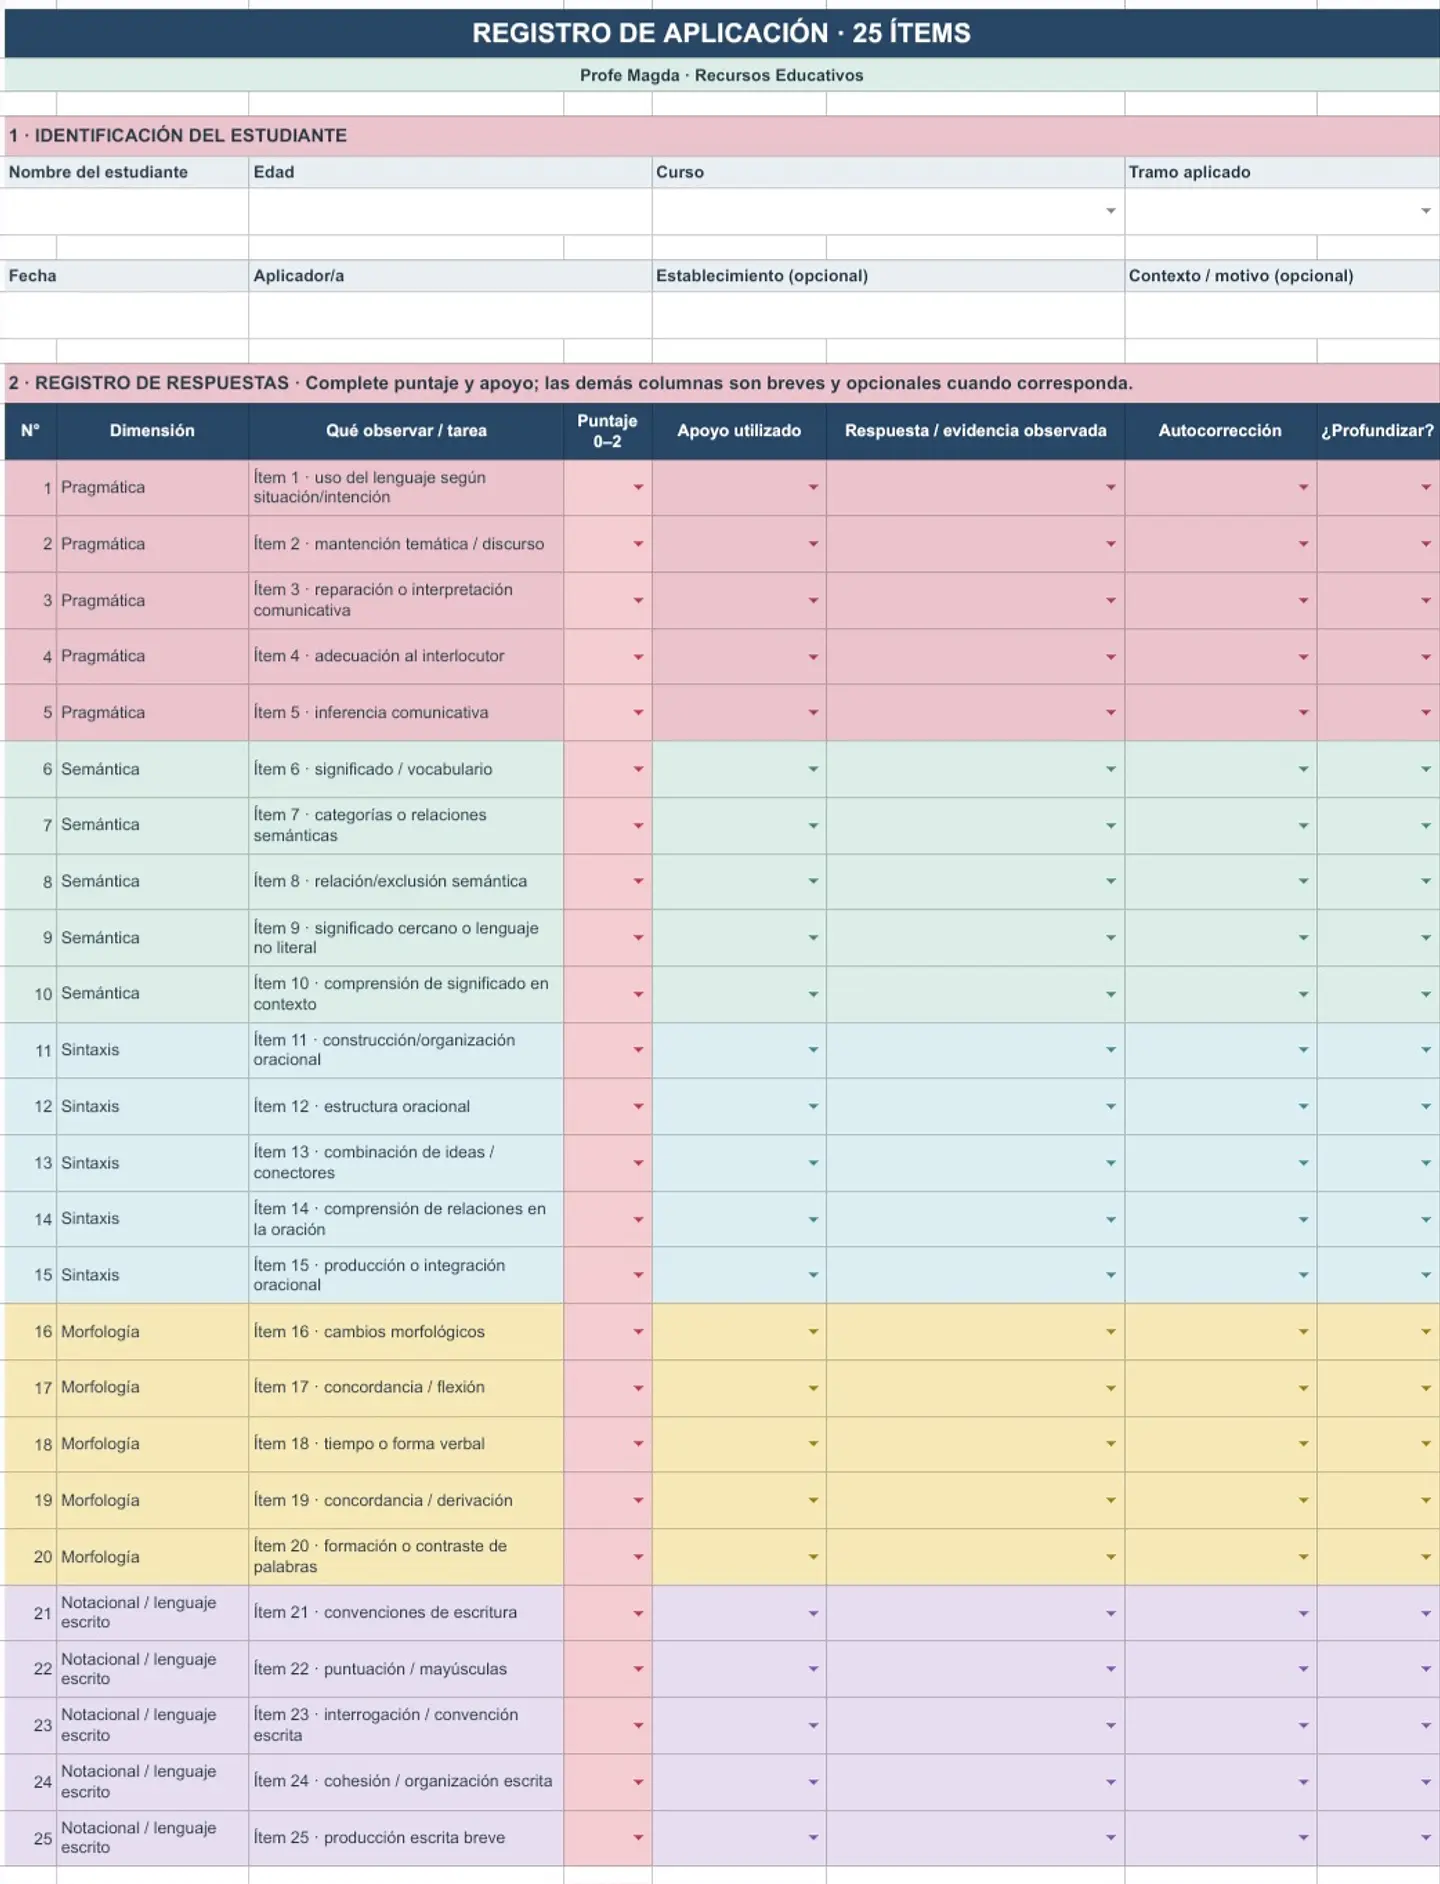1440x1884 pixels.
Task: Open Puntaje dropdown for Ítem 6
Action: click(638, 770)
